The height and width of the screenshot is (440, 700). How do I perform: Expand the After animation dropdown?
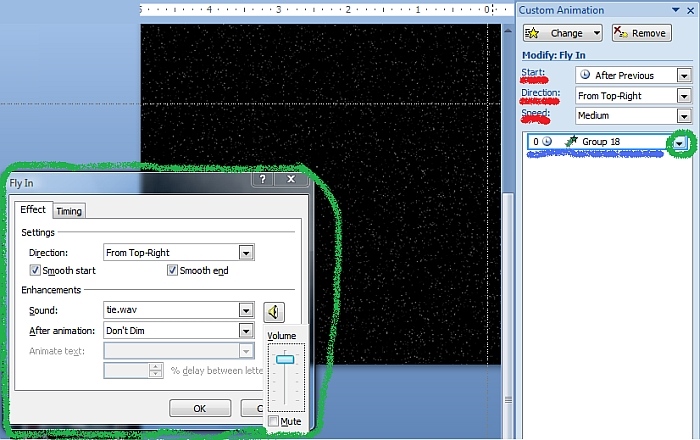click(x=246, y=330)
